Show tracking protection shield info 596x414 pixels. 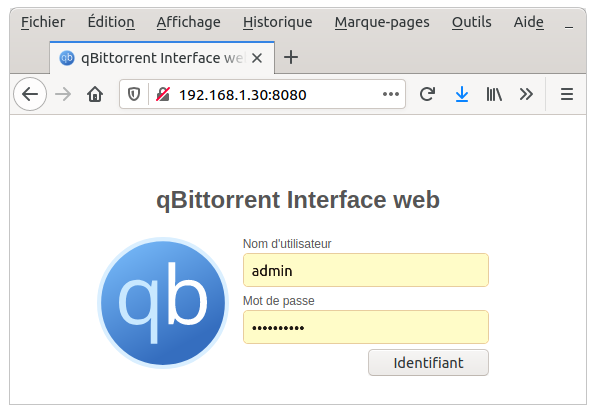tap(134, 94)
